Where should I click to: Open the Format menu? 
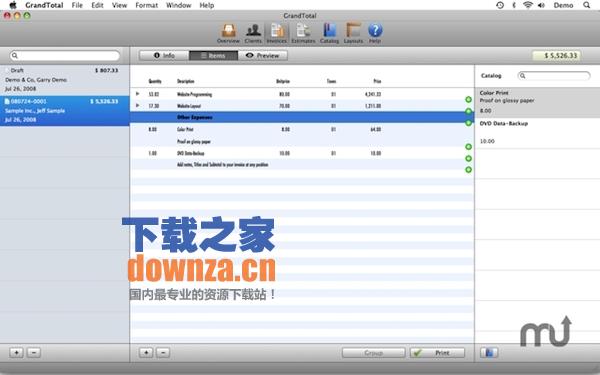pos(147,5)
